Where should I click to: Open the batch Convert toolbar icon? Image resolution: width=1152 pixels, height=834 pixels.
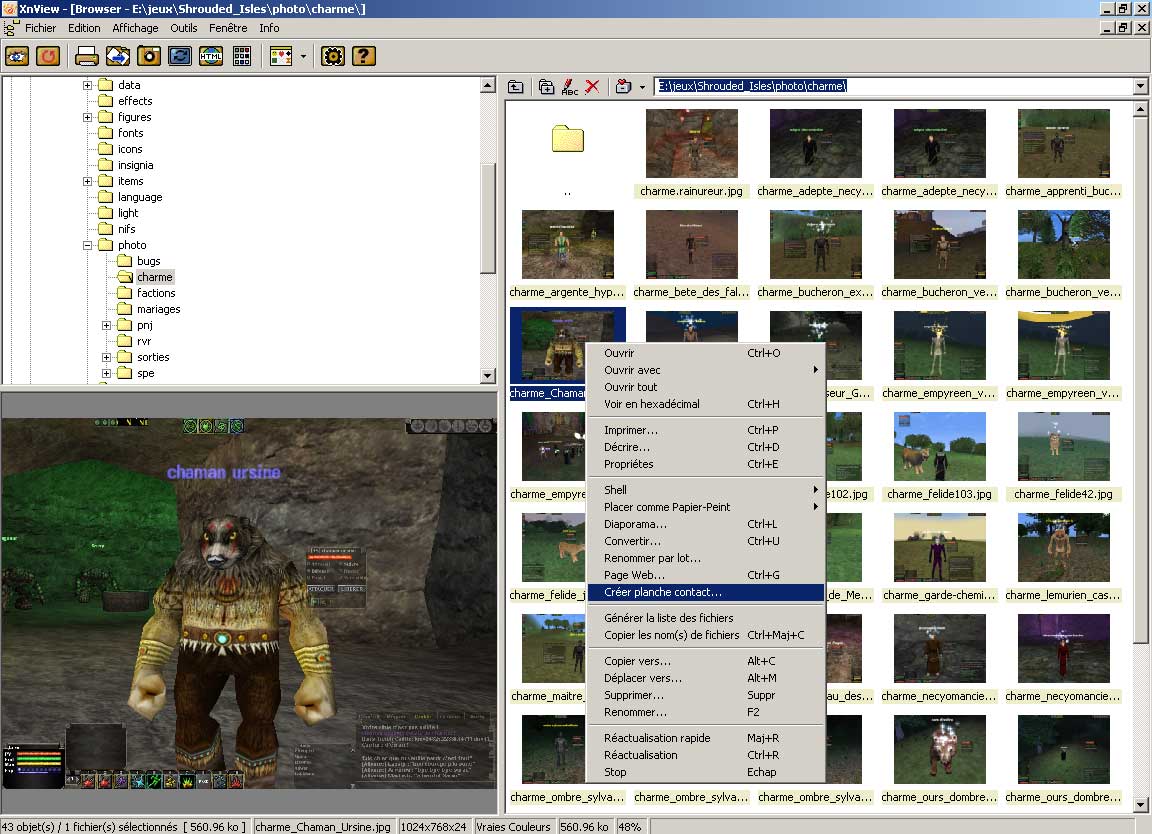pyautogui.click(x=118, y=56)
